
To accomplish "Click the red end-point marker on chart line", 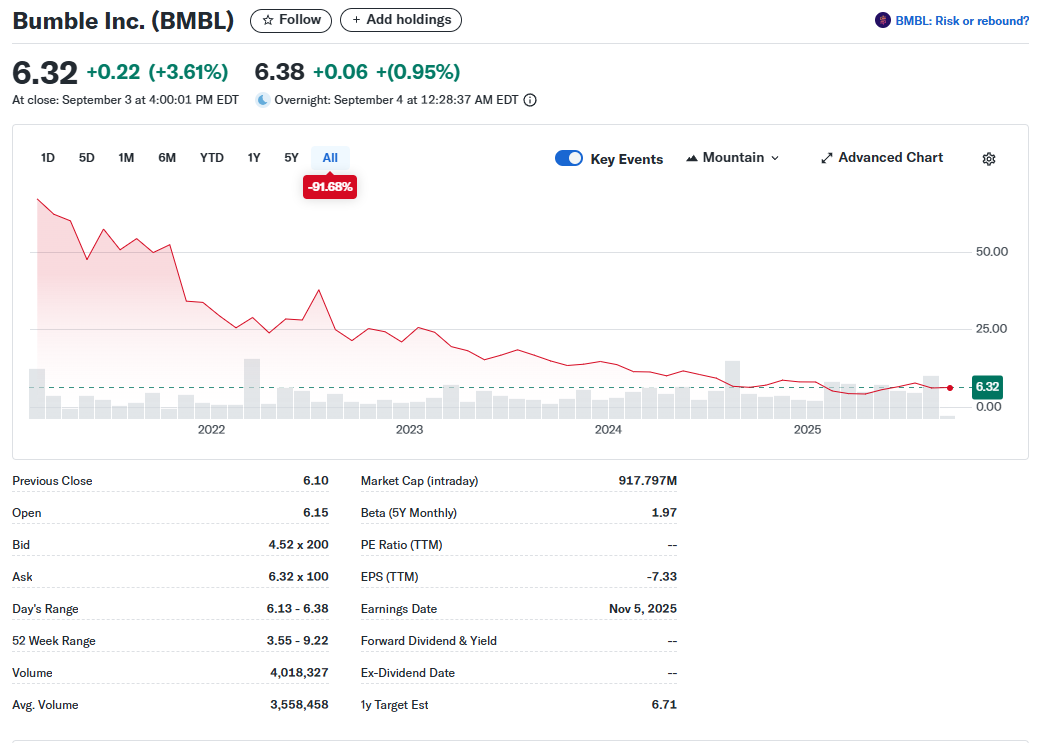I will (x=950, y=388).
